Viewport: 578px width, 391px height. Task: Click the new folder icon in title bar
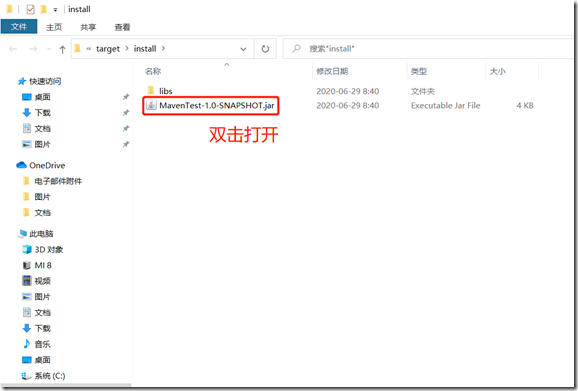pos(43,9)
